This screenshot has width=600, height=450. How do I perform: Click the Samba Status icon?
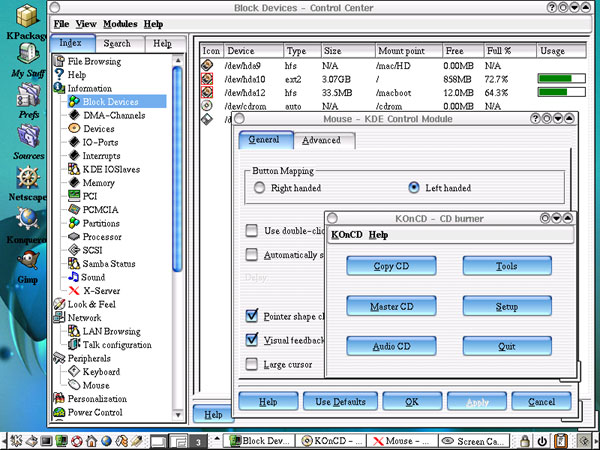74,264
